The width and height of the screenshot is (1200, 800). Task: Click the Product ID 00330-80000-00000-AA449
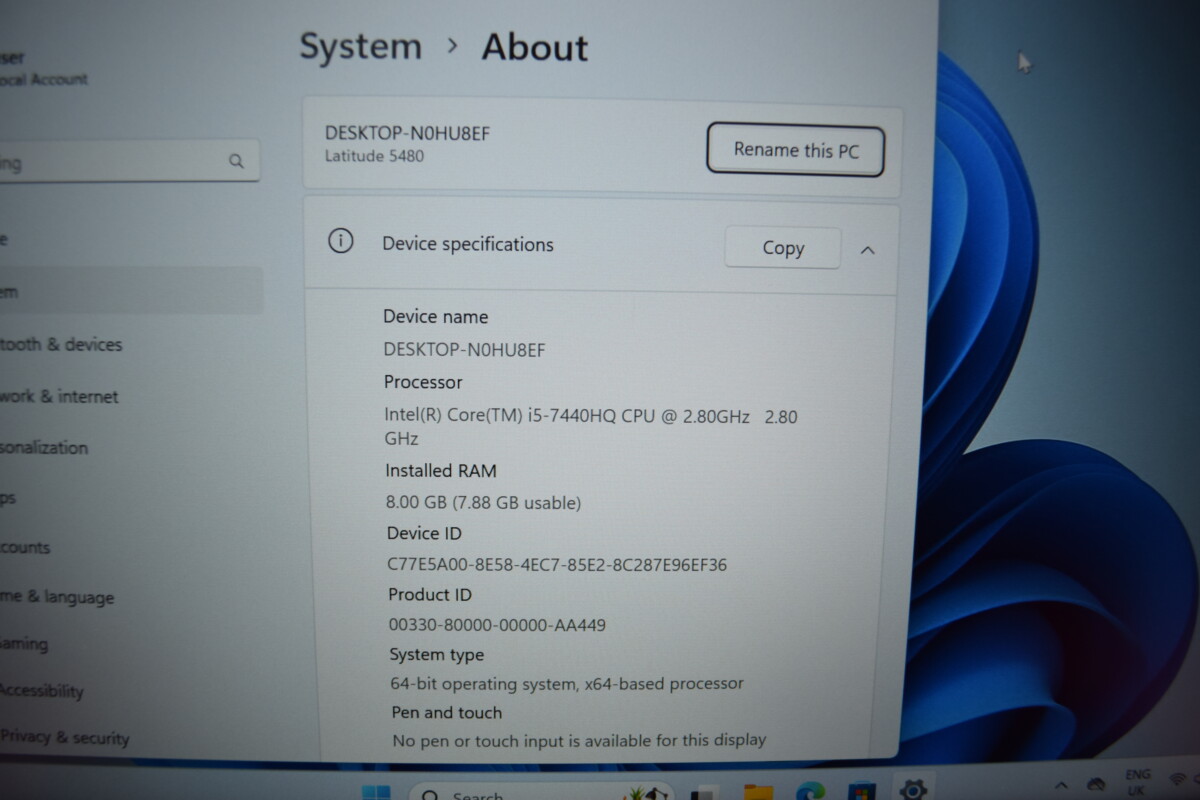497,625
